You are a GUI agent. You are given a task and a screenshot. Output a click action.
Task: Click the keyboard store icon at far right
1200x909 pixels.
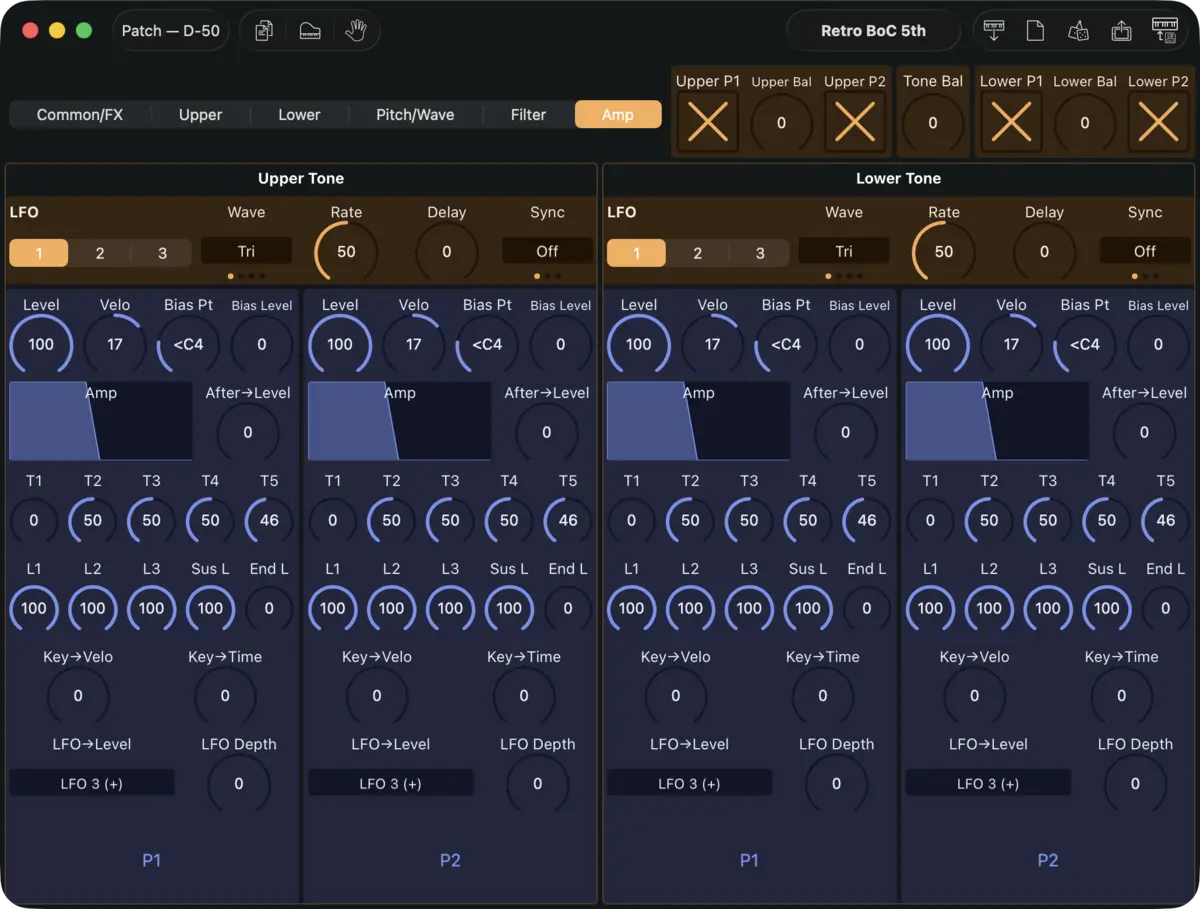click(1165, 31)
